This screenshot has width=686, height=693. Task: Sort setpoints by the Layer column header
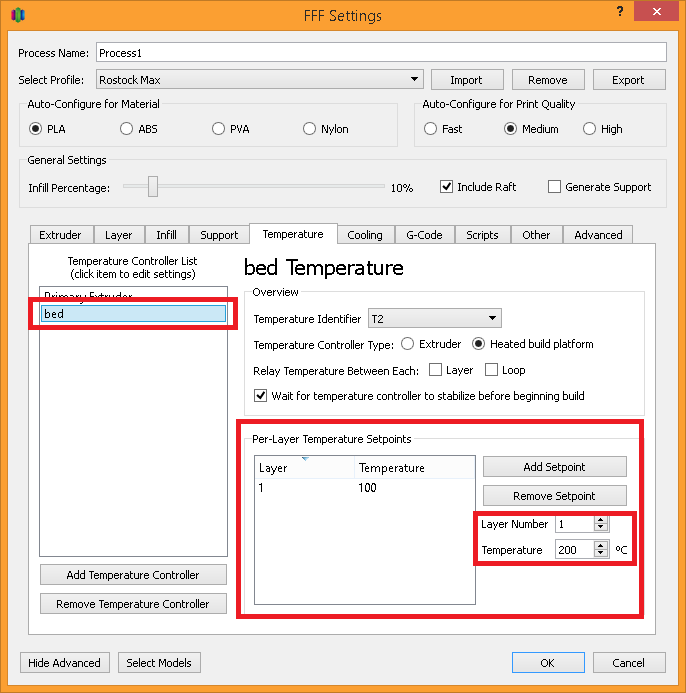(304, 468)
